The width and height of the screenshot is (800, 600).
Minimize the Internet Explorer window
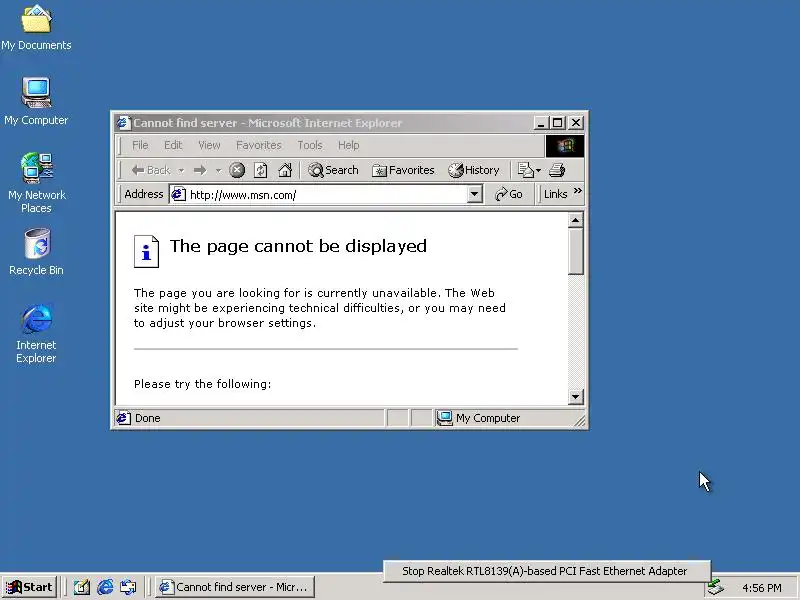pos(541,123)
